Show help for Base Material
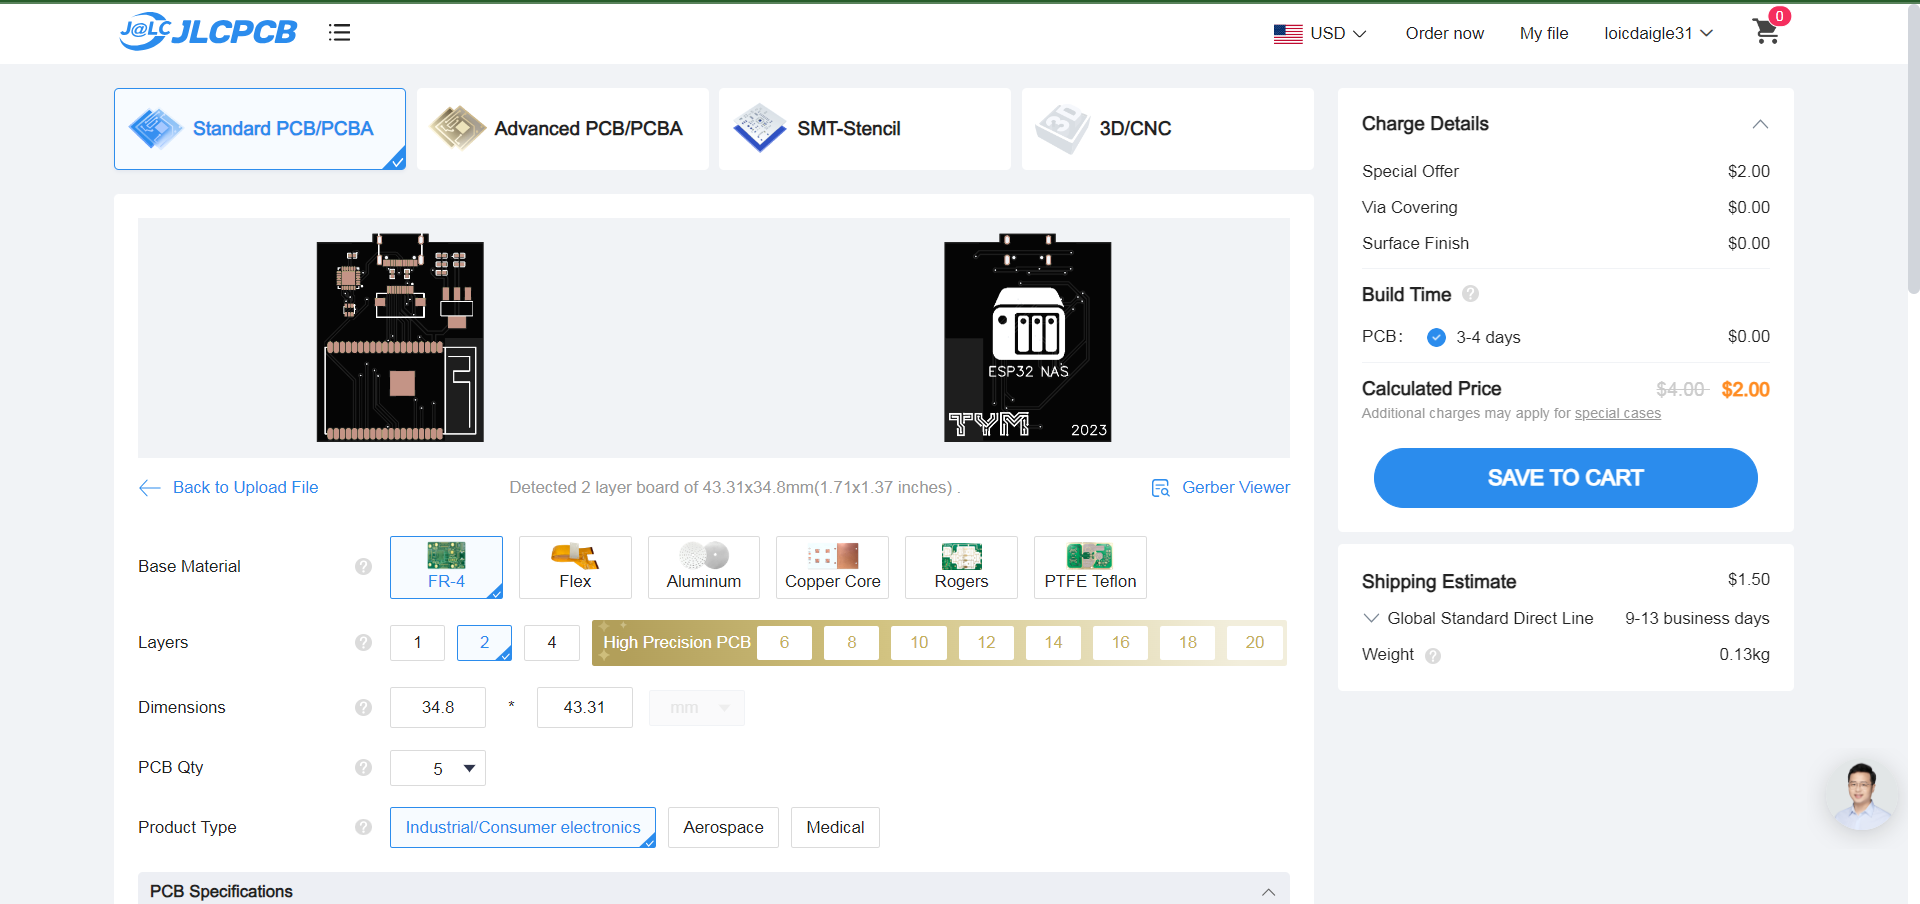This screenshot has height=904, width=1920. pos(363,567)
